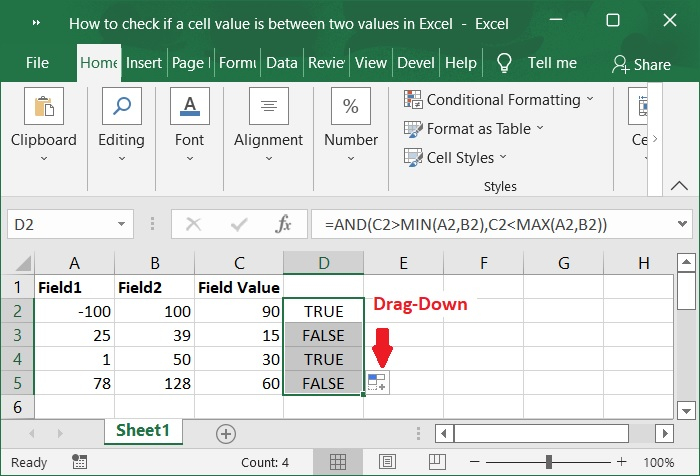The width and height of the screenshot is (700, 476).
Task: Select the Field Value header cell
Action: pyautogui.click(x=239, y=287)
